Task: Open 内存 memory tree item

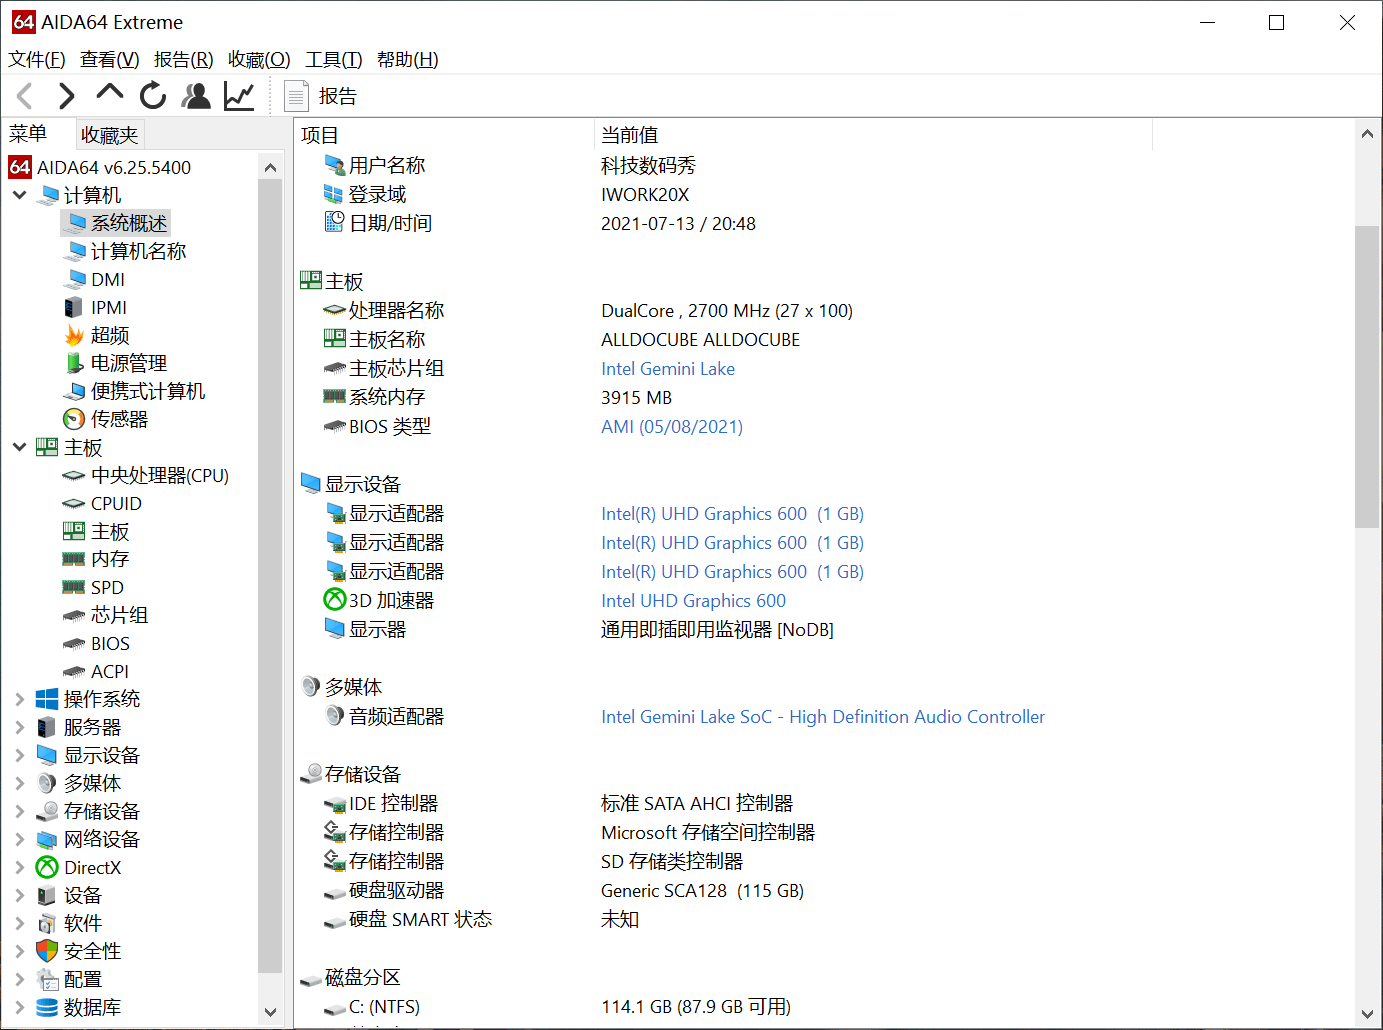Action: pos(97,559)
